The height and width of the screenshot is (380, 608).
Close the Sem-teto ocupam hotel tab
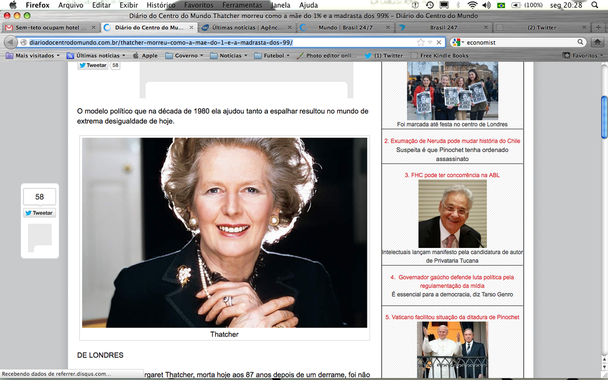pos(93,28)
